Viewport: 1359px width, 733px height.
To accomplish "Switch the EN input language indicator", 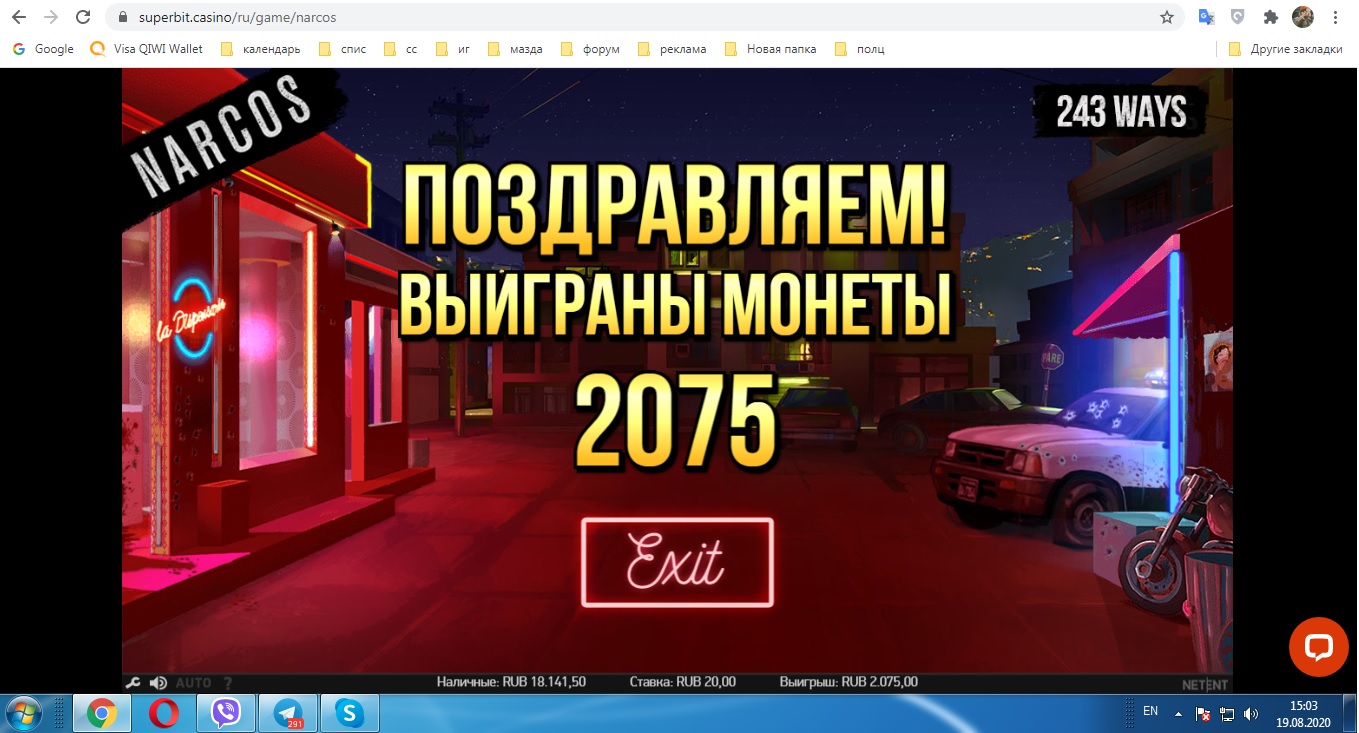I will pyautogui.click(x=1150, y=712).
